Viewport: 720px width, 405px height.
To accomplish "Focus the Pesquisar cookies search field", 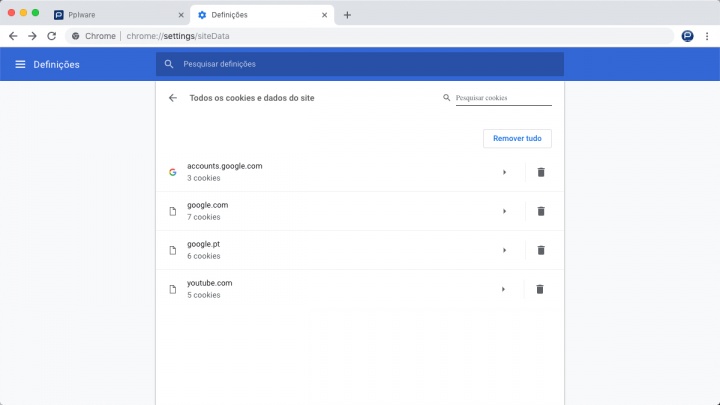I will (x=502, y=98).
